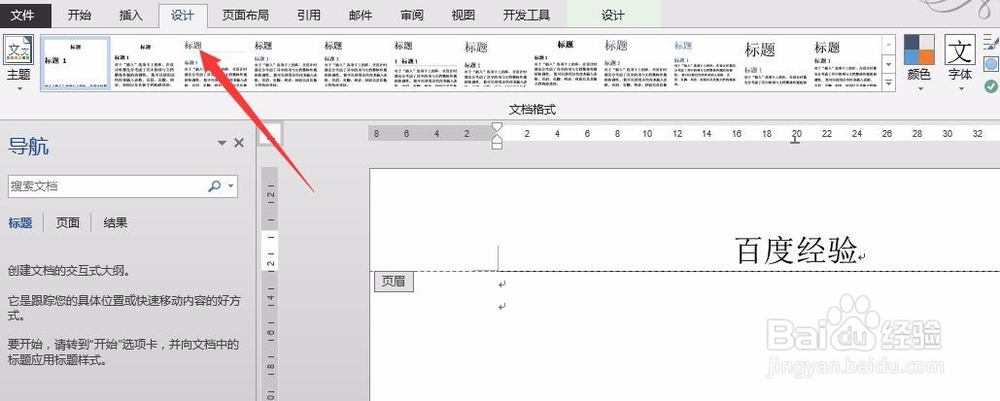Viewport: 1000px width, 401px height.
Task: Open the 主题 (Themes) button
Action: (18, 62)
